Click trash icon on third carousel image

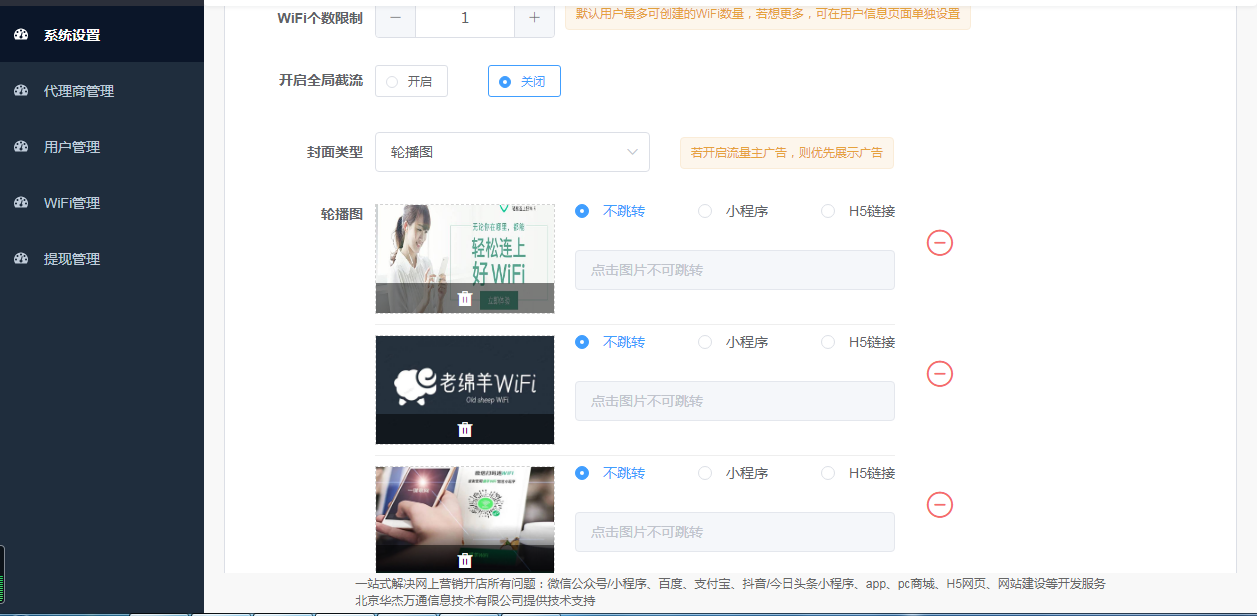pyautogui.click(x=465, y=560)
